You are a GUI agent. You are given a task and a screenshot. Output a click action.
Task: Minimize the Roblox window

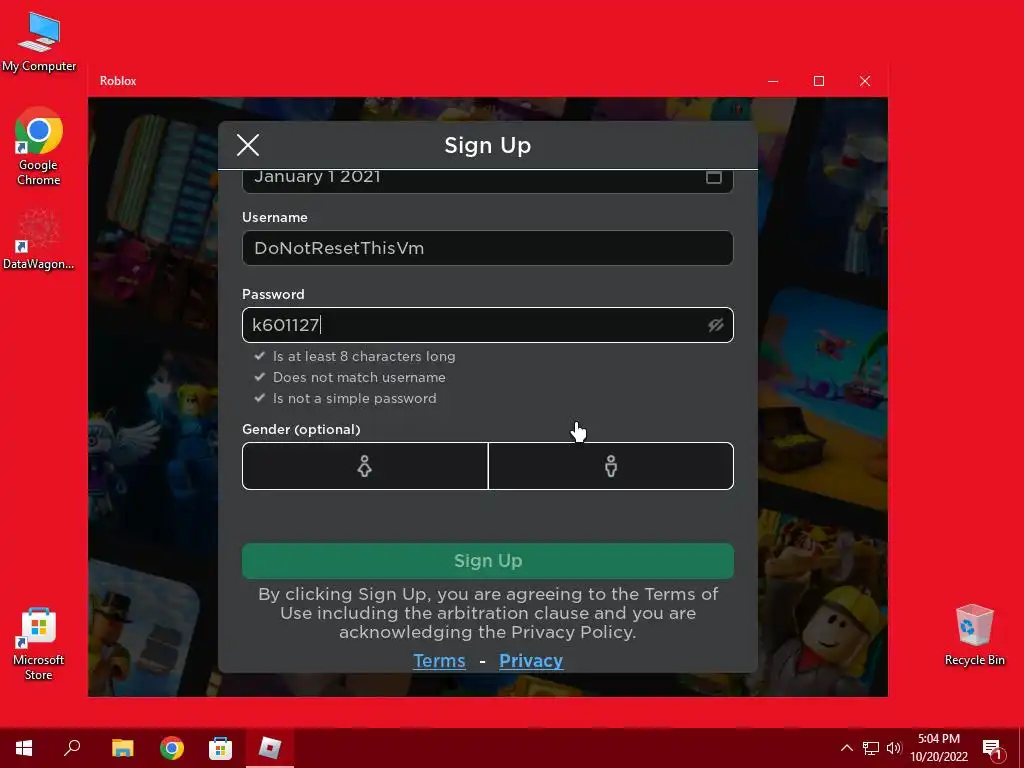tap(773, 81)
